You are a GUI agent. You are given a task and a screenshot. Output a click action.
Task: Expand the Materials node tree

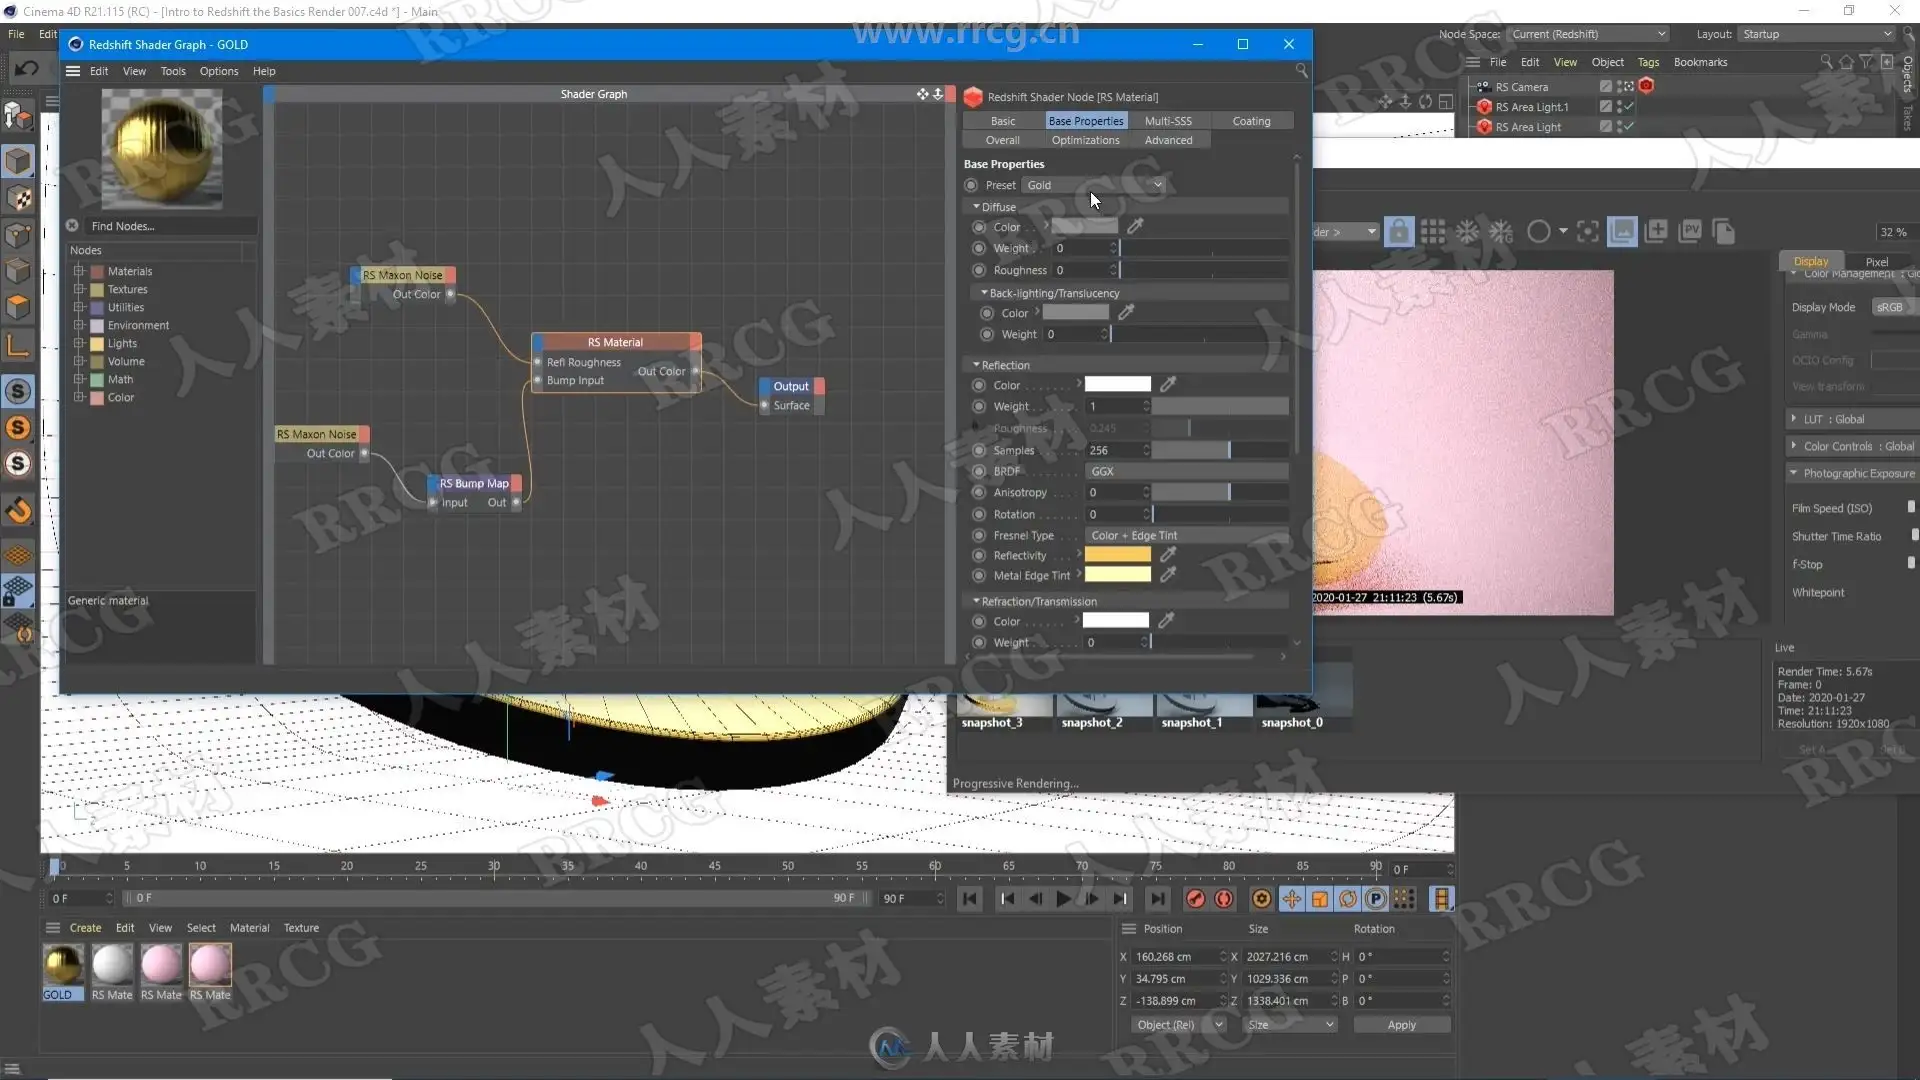79,271
